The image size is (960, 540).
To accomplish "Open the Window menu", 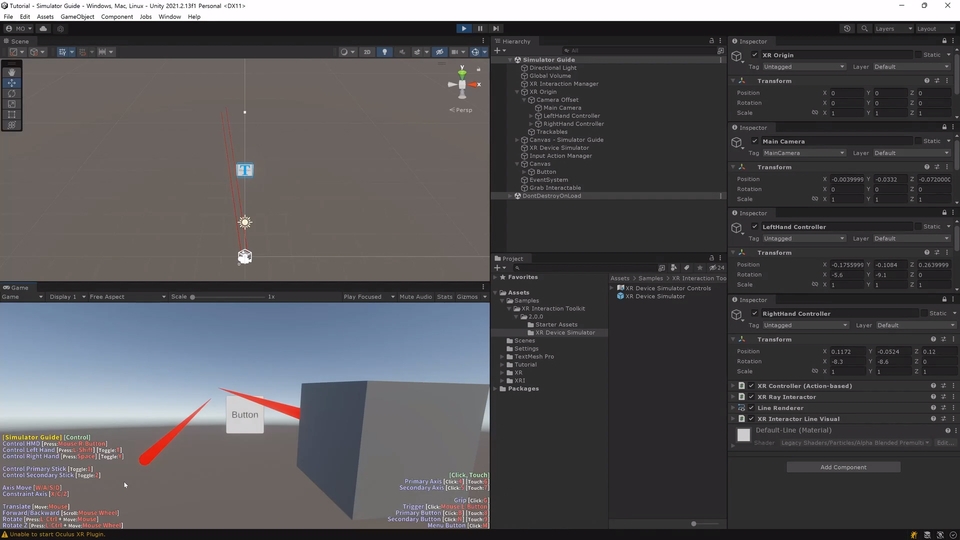I will click(x=170, y=17).
